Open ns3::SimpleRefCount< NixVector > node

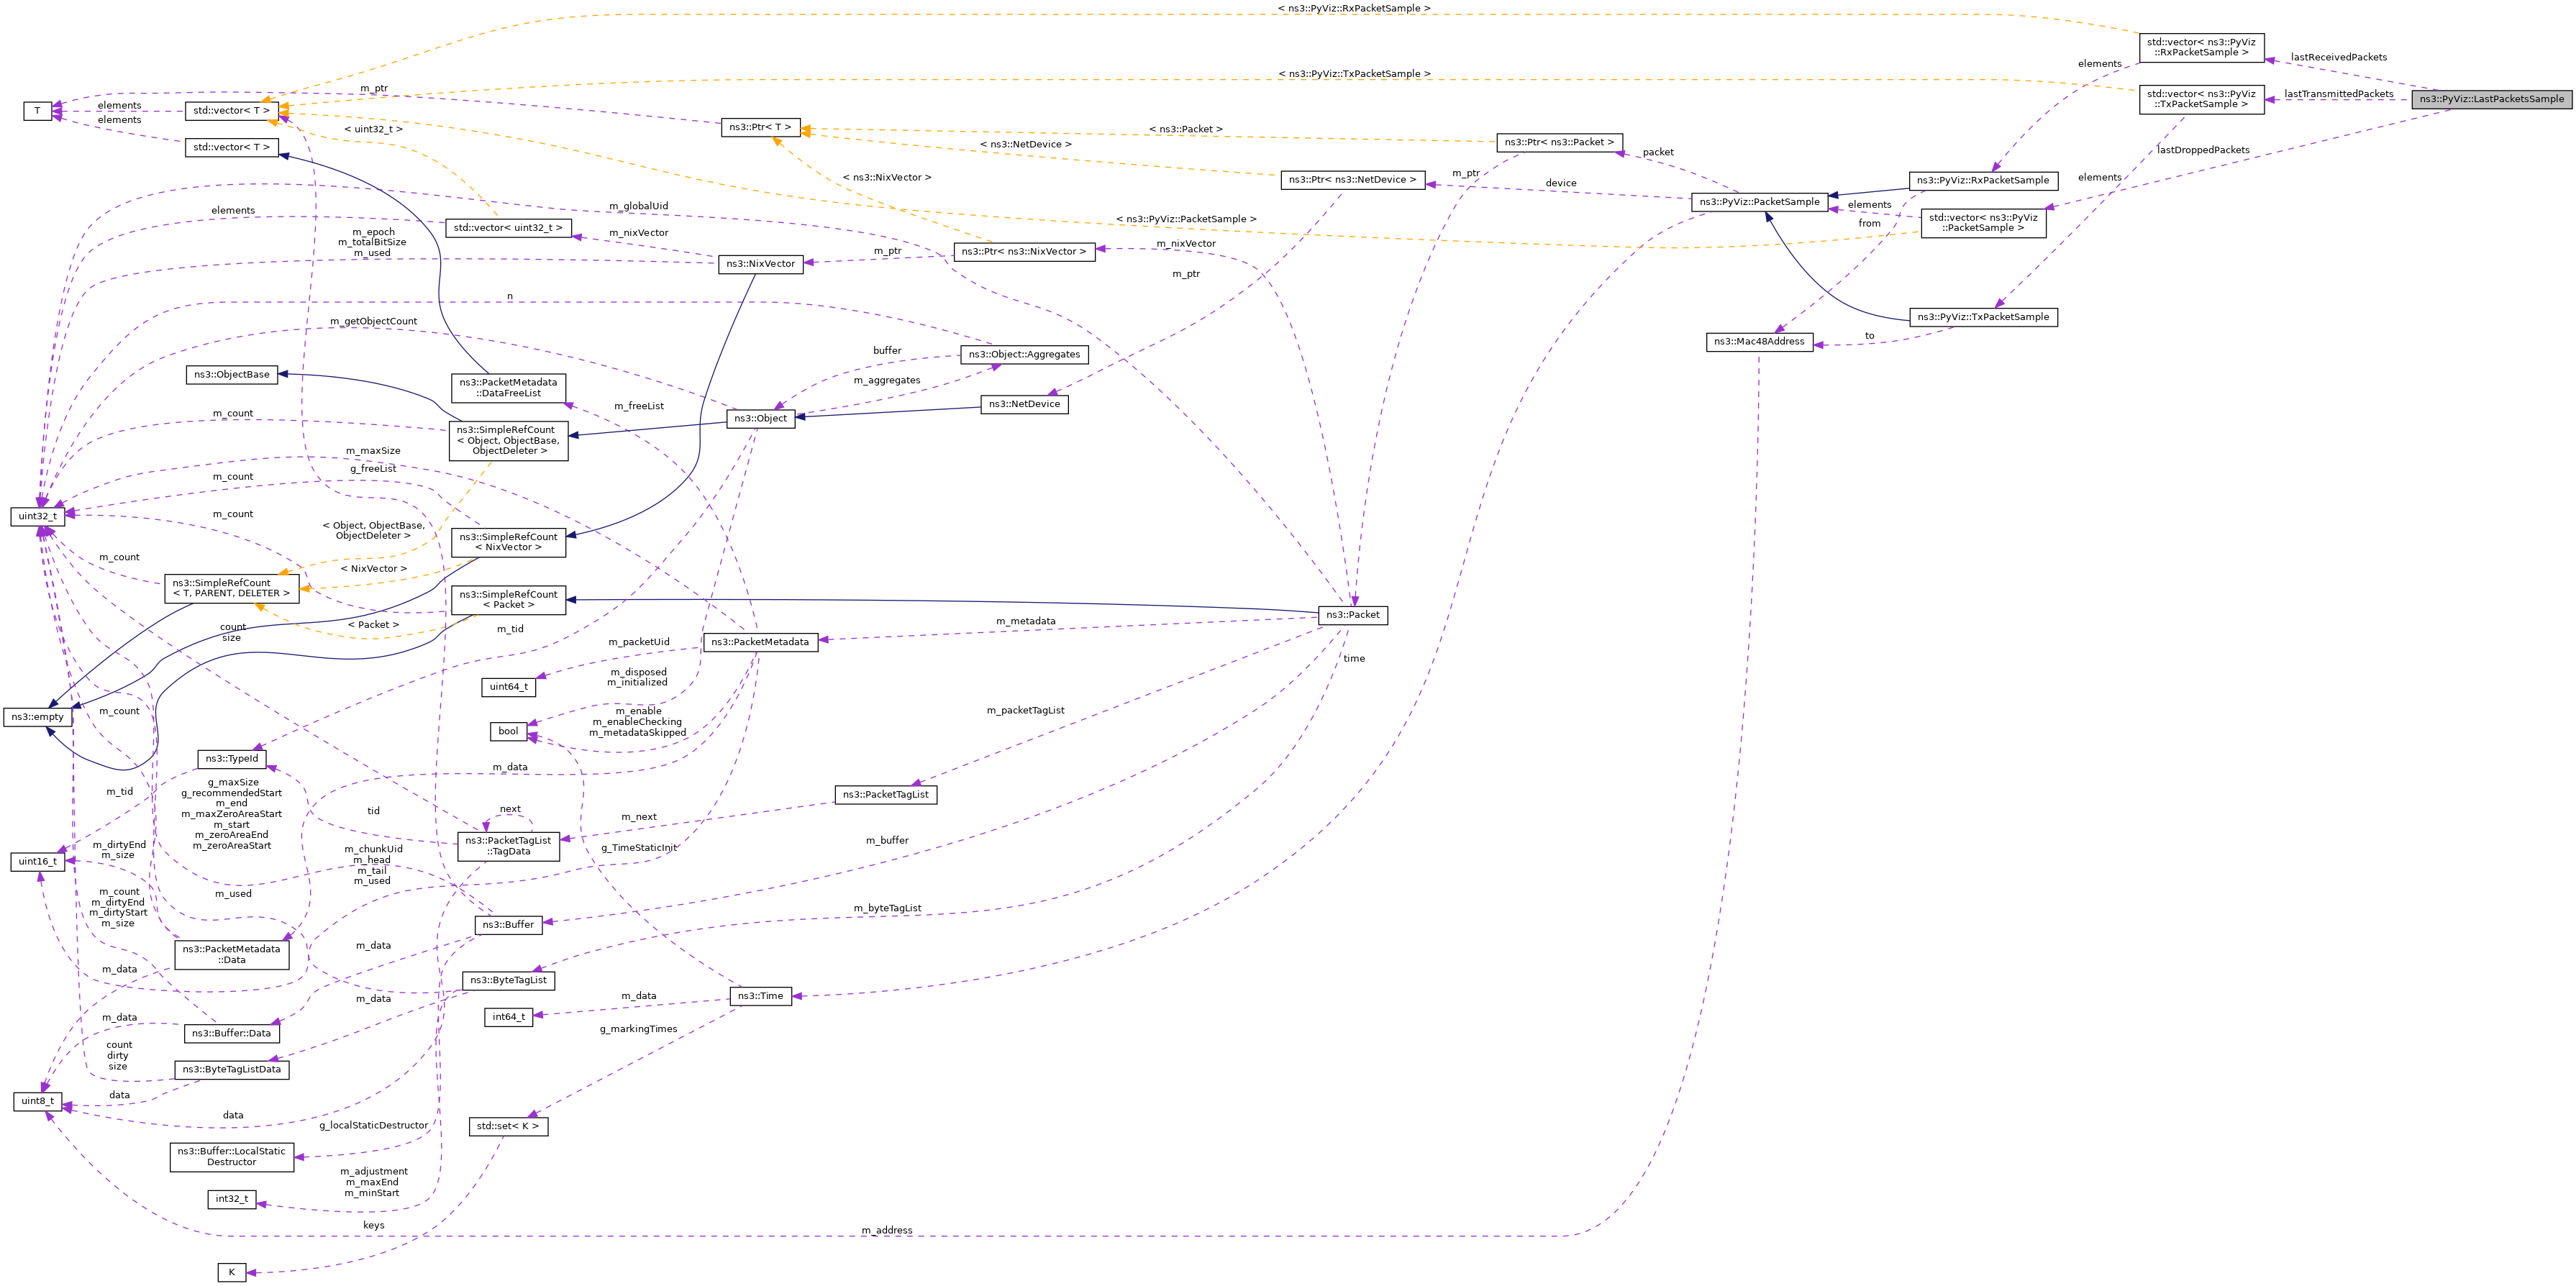click(508, 543)
